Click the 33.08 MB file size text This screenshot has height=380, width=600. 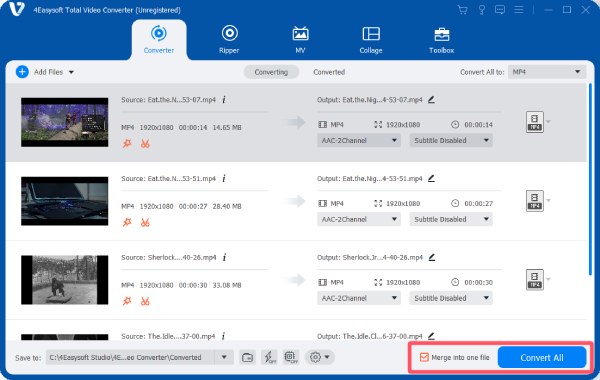coord(227,285)
